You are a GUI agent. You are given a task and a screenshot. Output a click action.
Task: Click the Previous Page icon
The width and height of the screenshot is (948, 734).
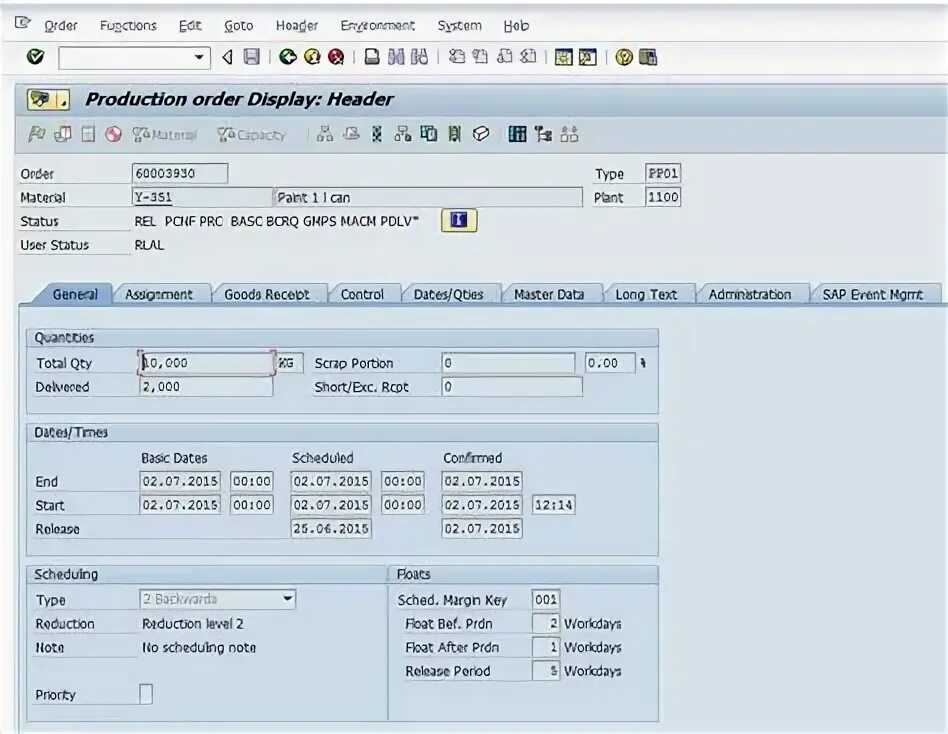pyautogui.click(x=481, y=57)
